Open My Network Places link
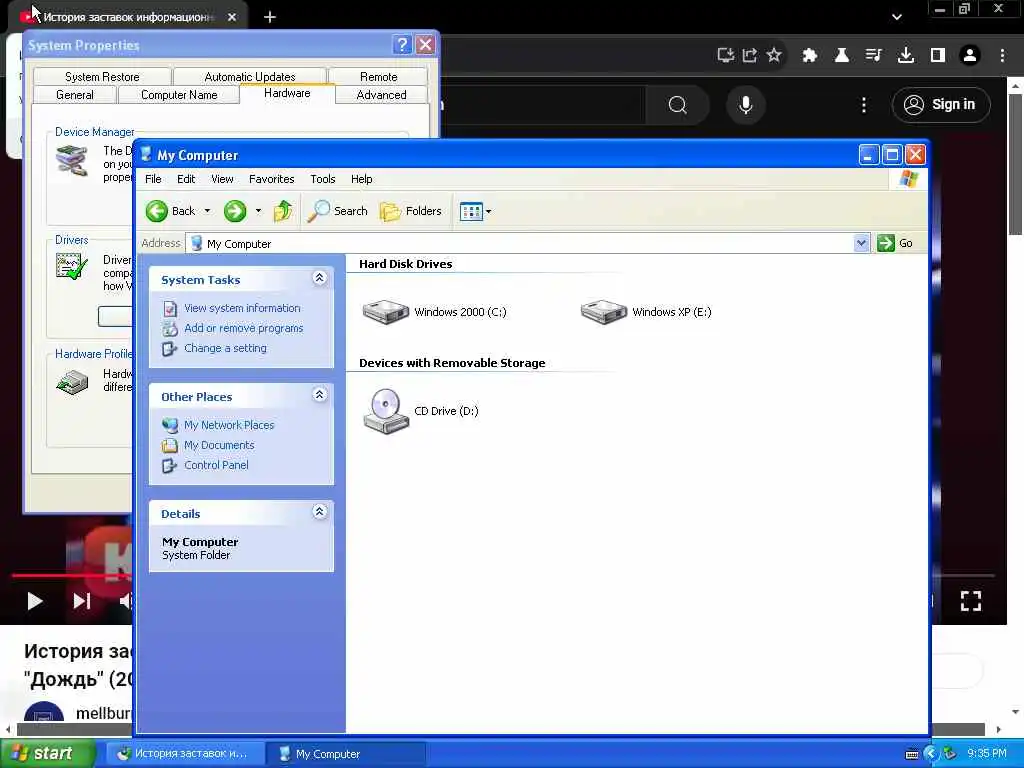Viewport: 1024px width, 768px height. coord(229,425)
